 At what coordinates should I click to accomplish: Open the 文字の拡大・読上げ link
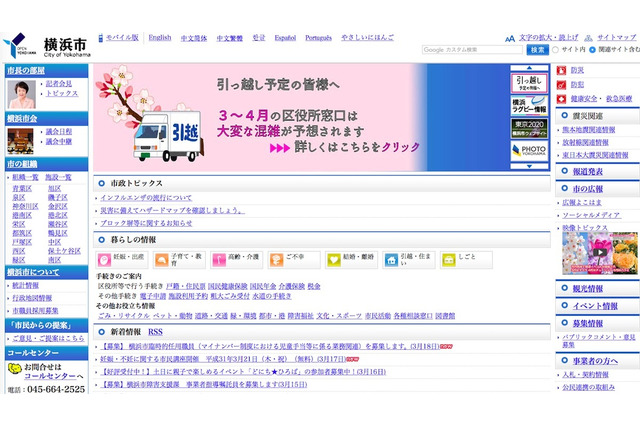coord(549,38)
